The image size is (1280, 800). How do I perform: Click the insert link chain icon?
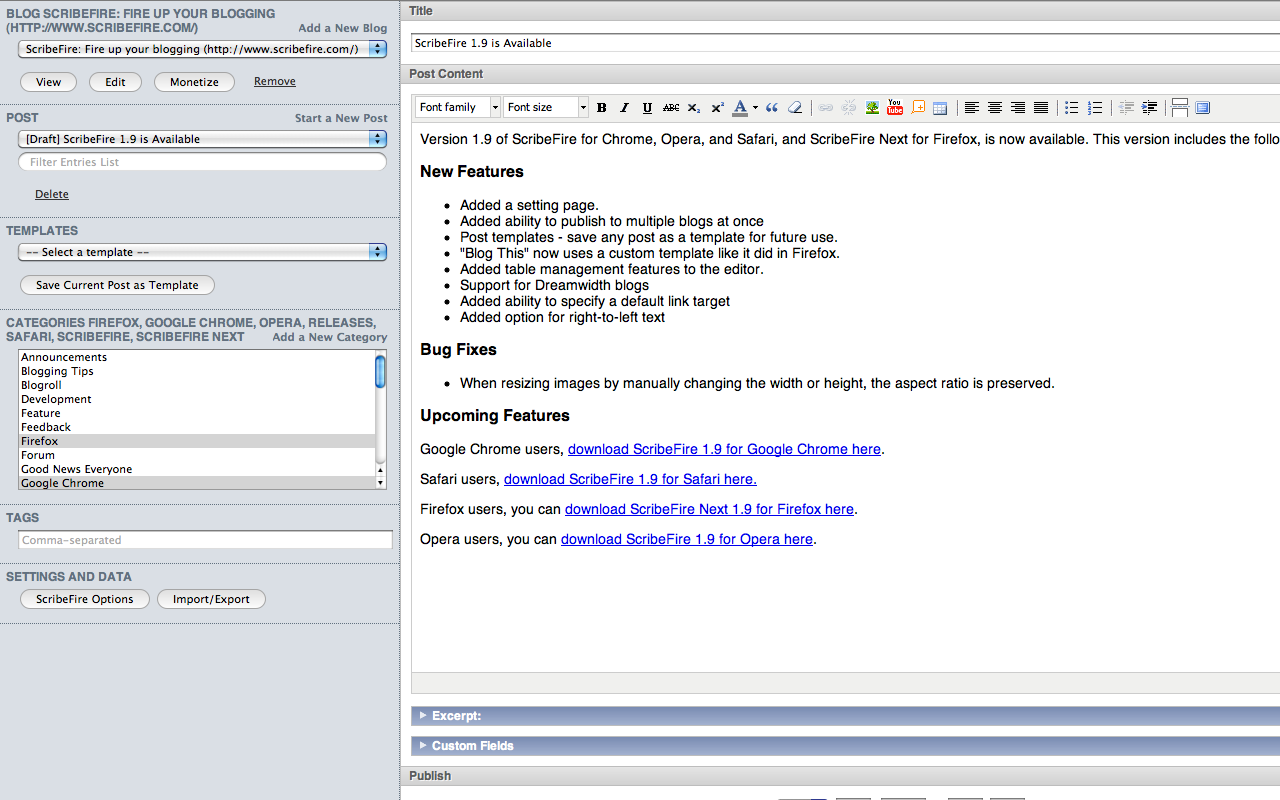(826, 108)
